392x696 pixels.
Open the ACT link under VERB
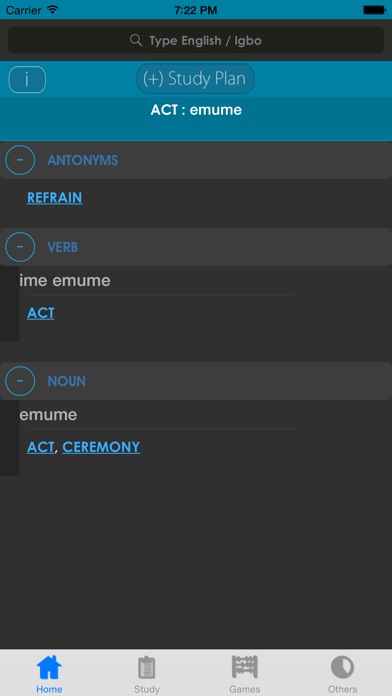tap(41, 313)
